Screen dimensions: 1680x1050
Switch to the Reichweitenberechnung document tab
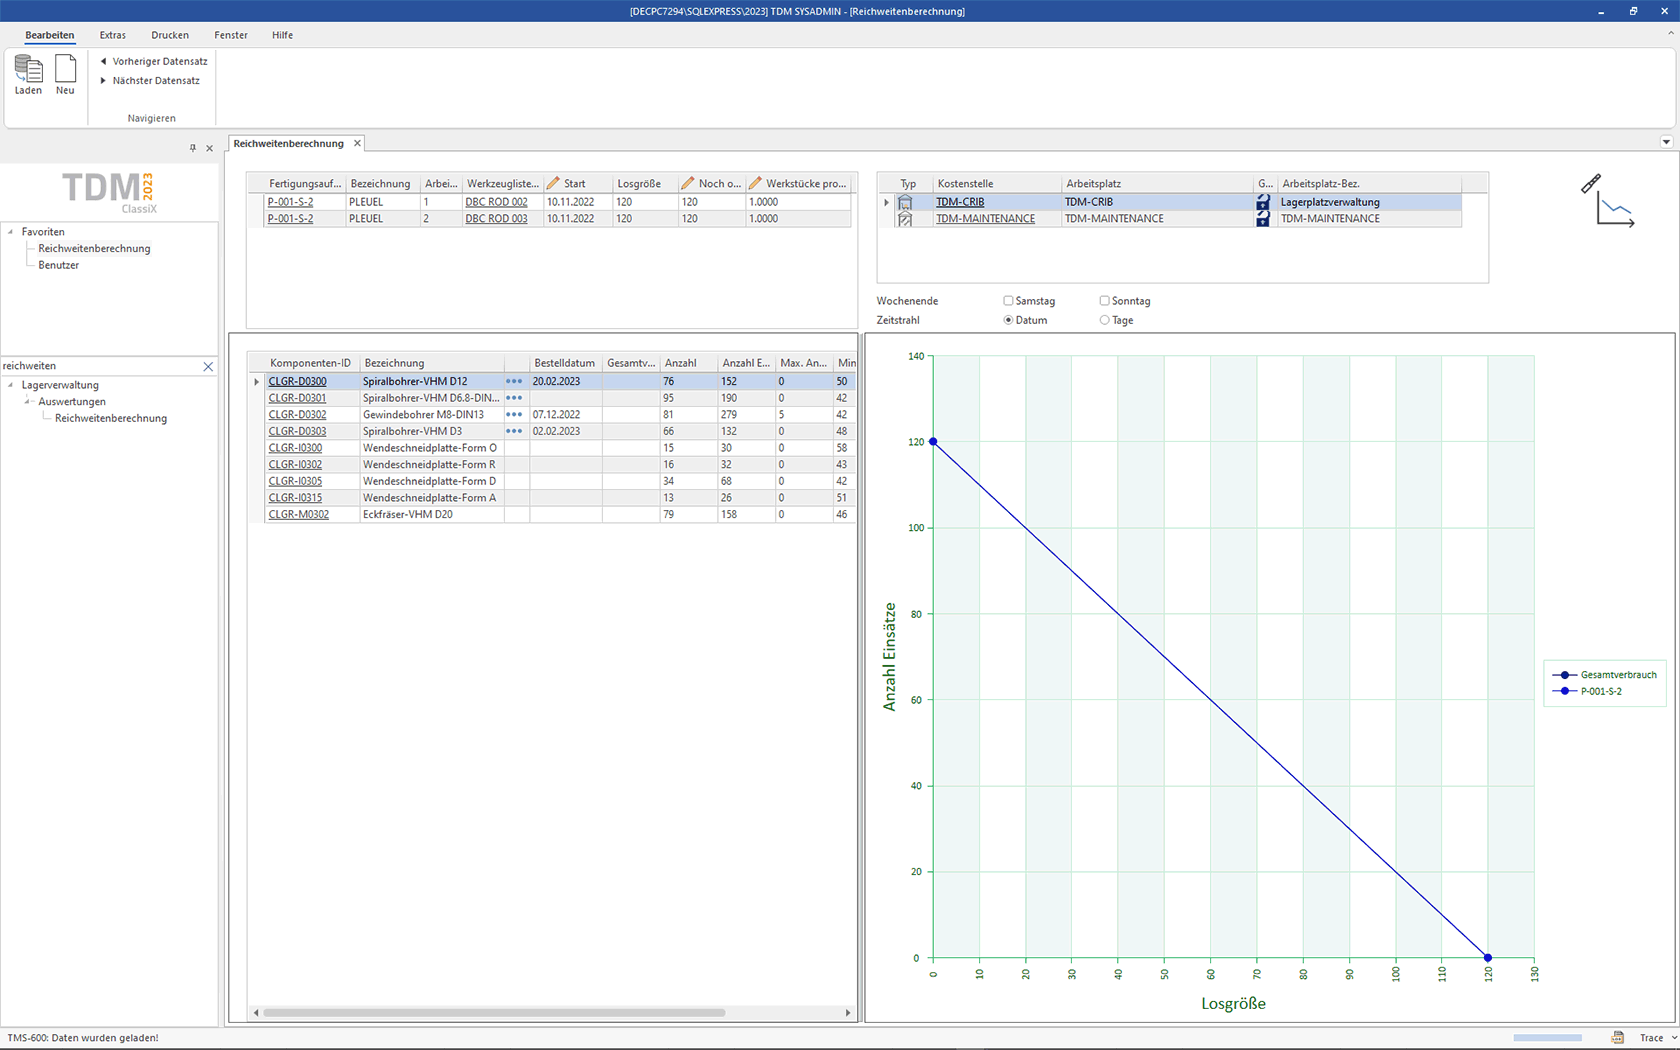pyautogui.click(x=289, y=143)
